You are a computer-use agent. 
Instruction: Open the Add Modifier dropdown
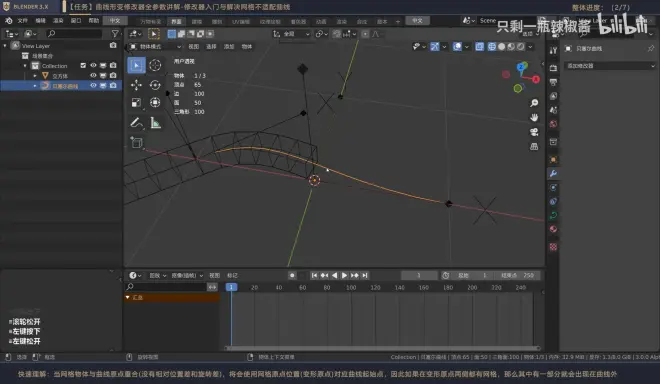609,66
